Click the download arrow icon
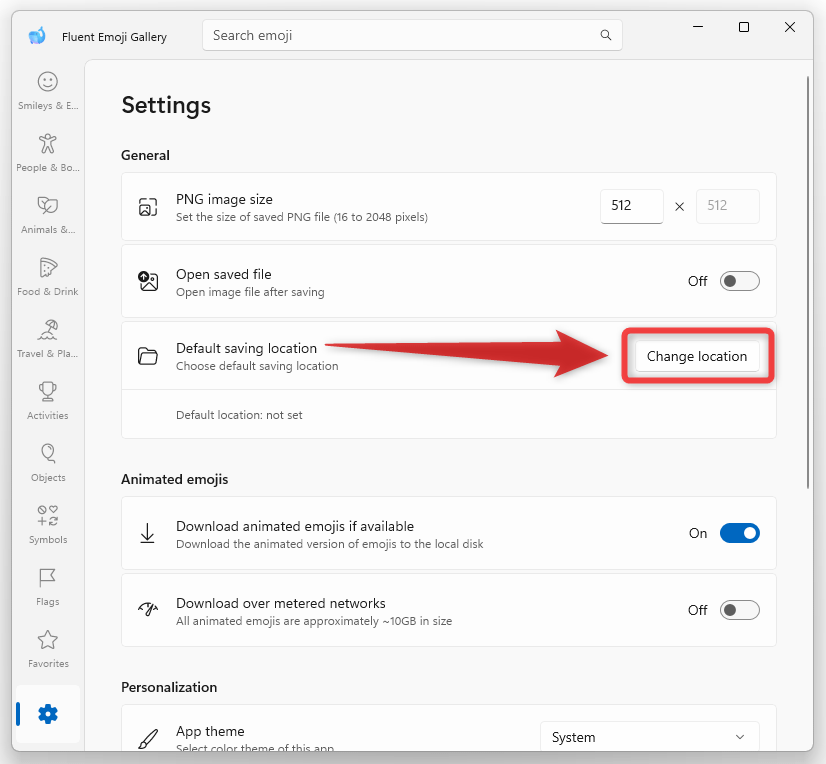The height and width of the screenshot is (764, 826). pyautogui.click(x=148, y=533)
